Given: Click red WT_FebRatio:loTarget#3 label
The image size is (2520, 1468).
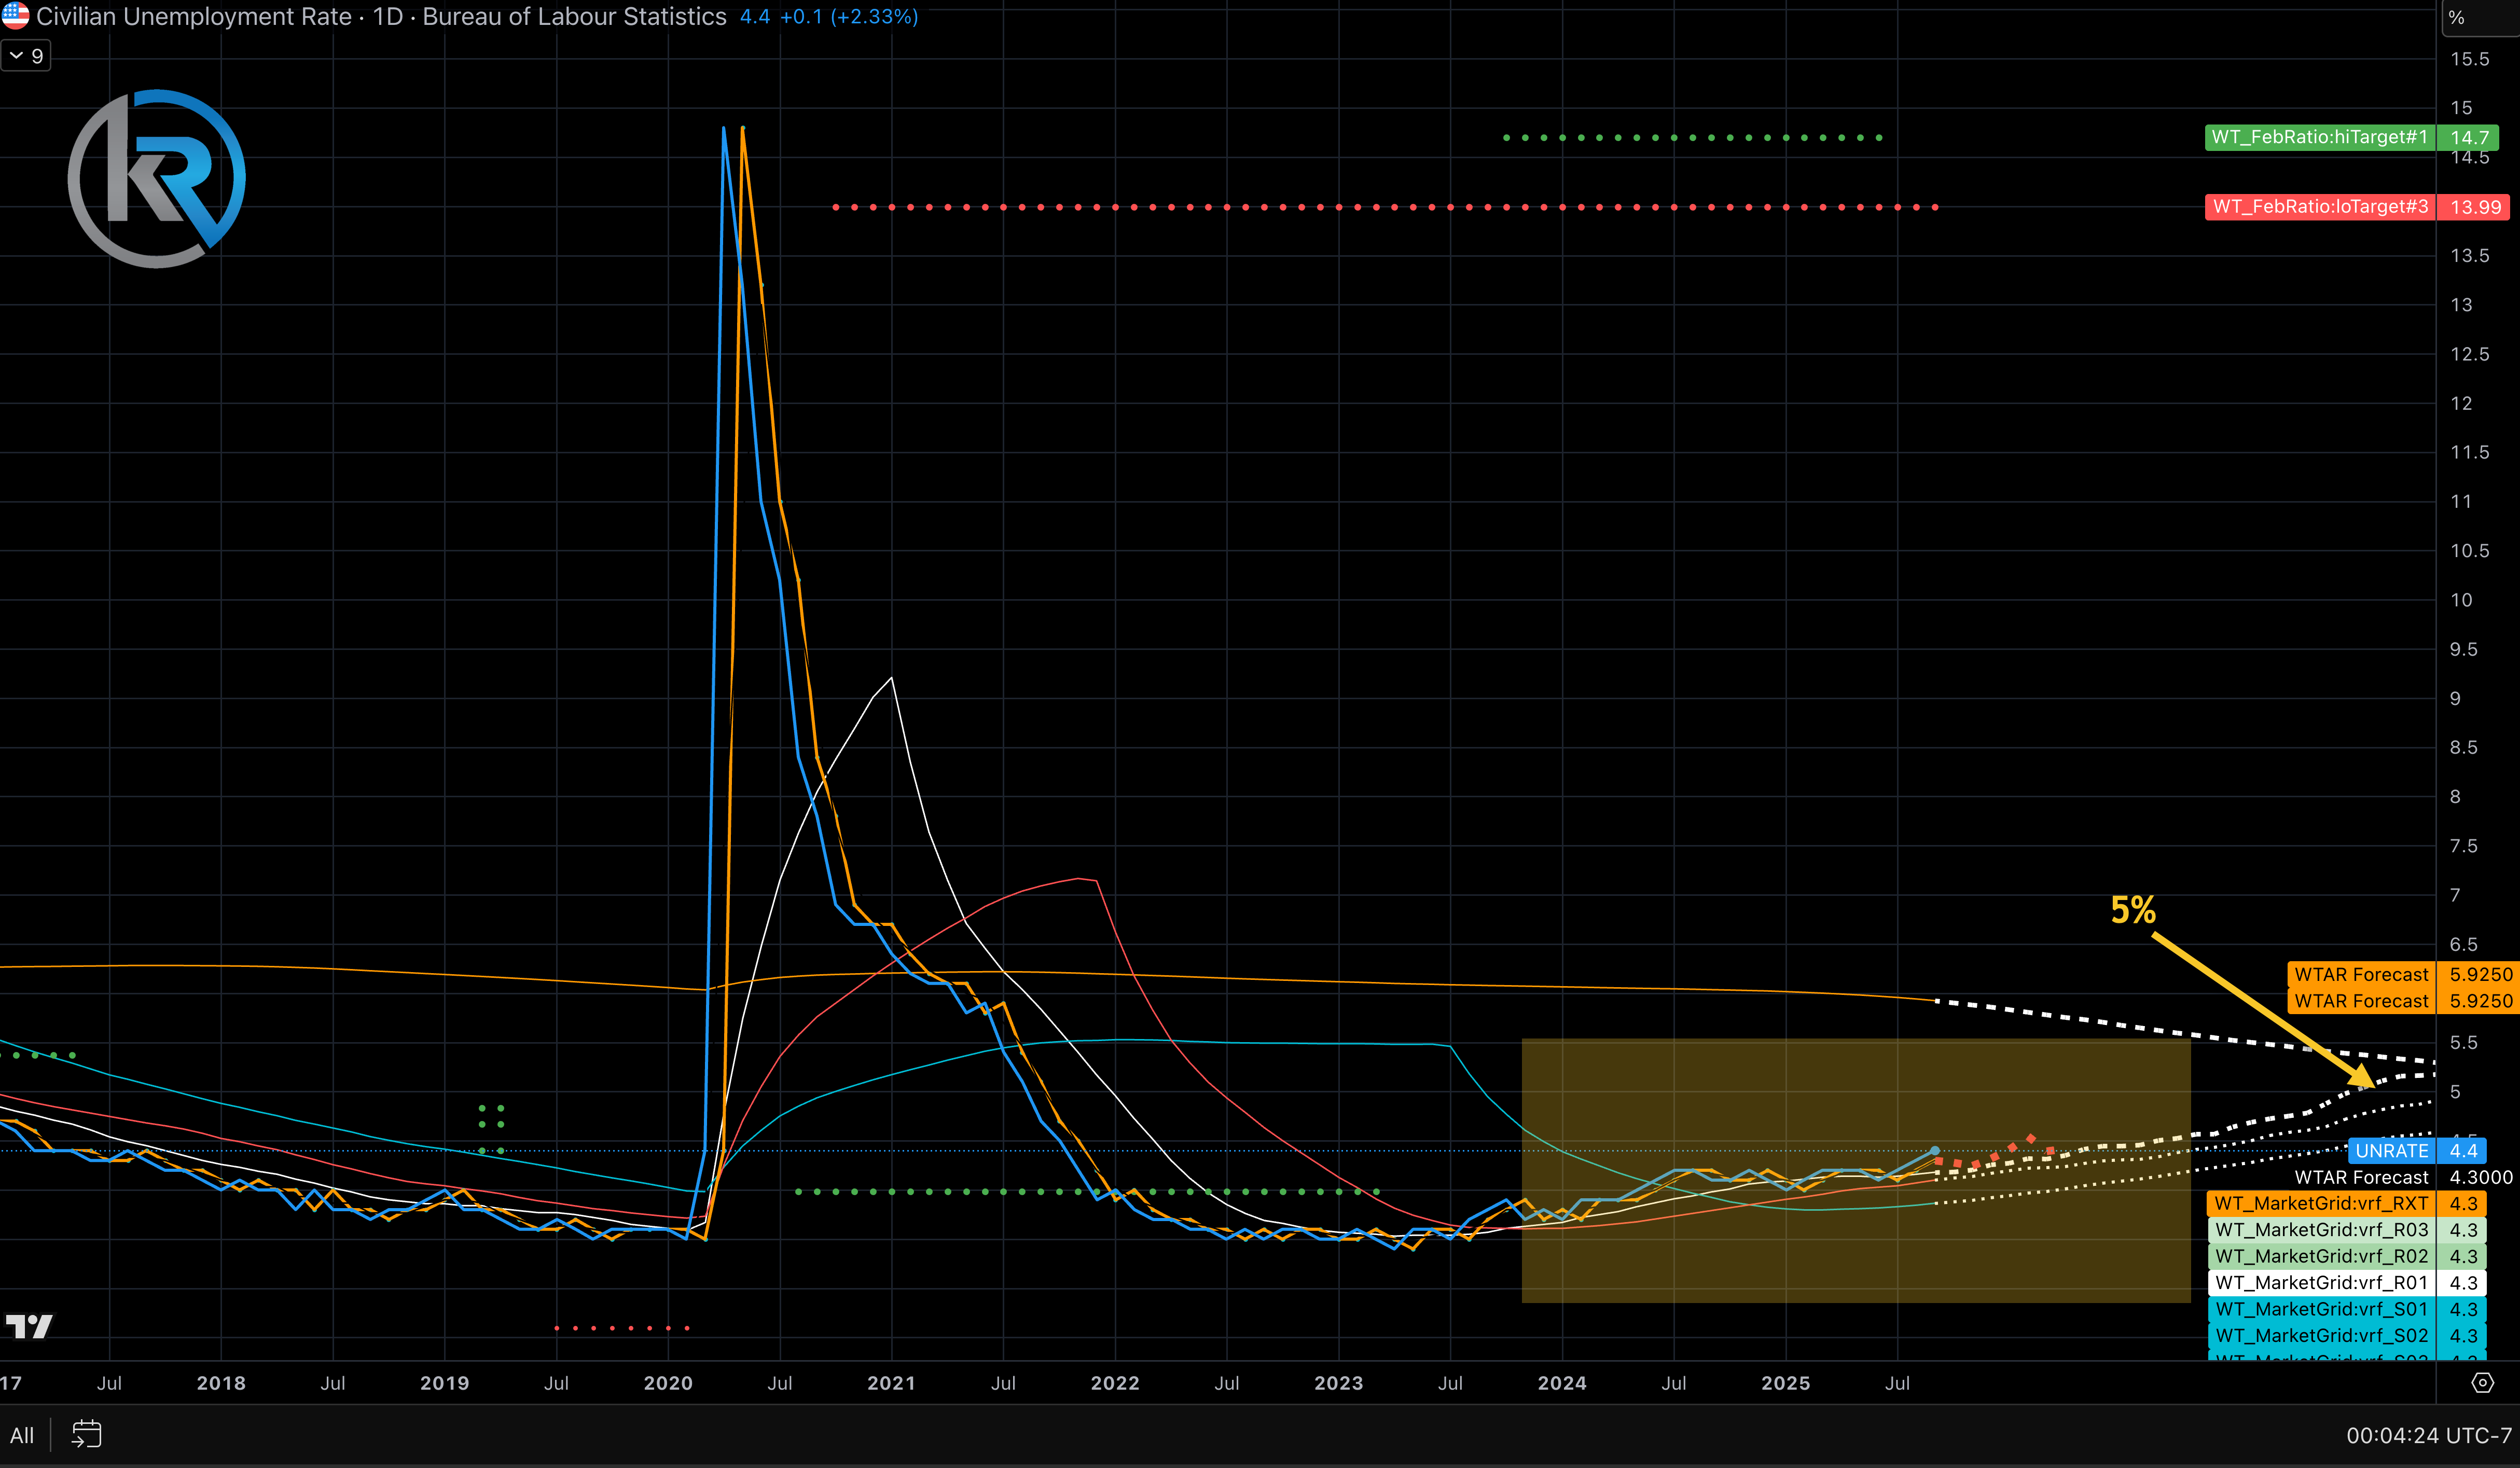Looking at the screenshot, I should [2319, 207].
